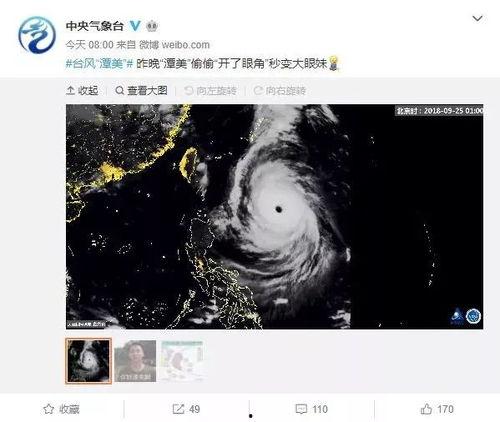The height and width of the screenshot is (422, 500).
Task: Open the 中央气象台 profile avatar
Action: pyautogui.click(x=37, y=35)
